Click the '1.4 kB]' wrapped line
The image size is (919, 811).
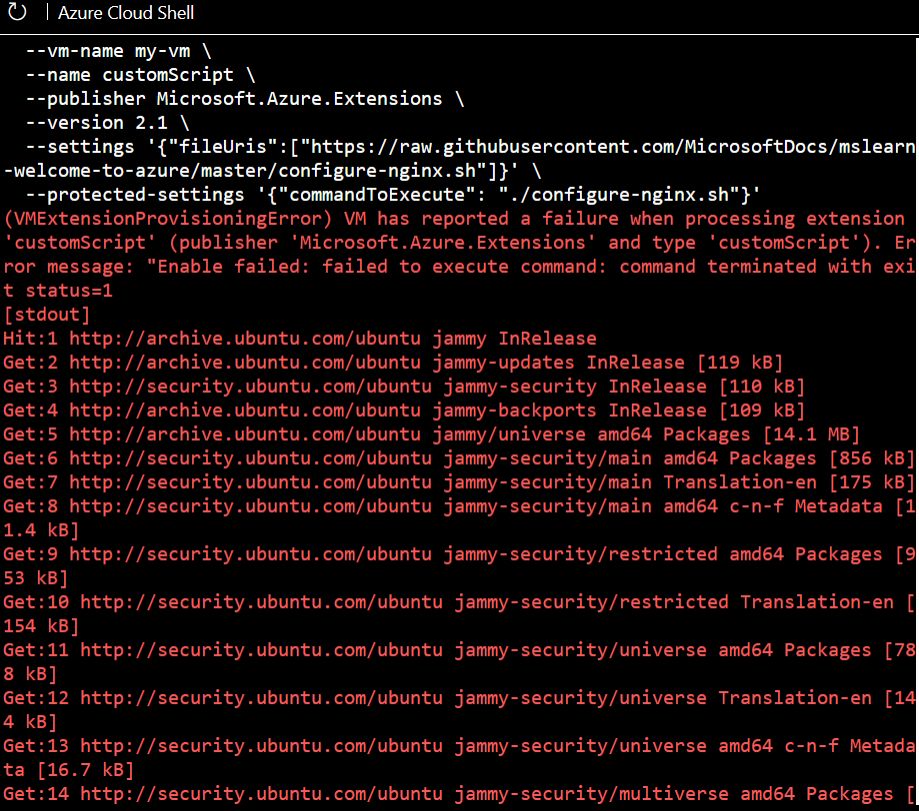[41, 530]
